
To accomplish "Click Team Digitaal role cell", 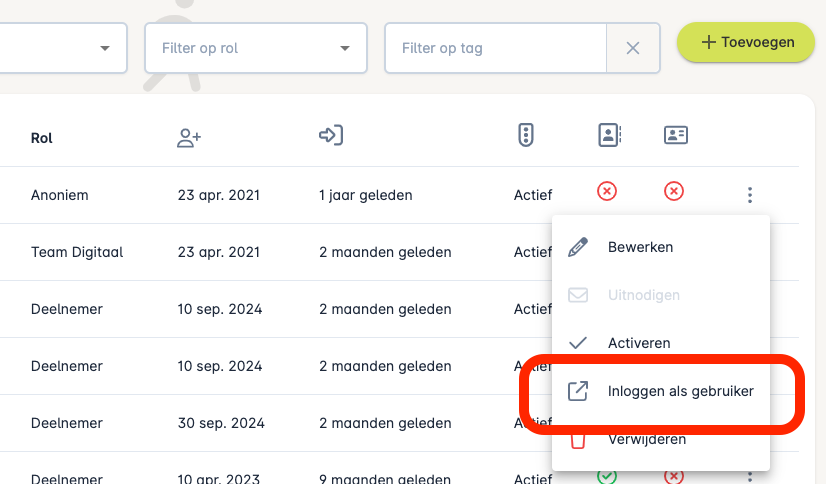I will click(77, 252).
